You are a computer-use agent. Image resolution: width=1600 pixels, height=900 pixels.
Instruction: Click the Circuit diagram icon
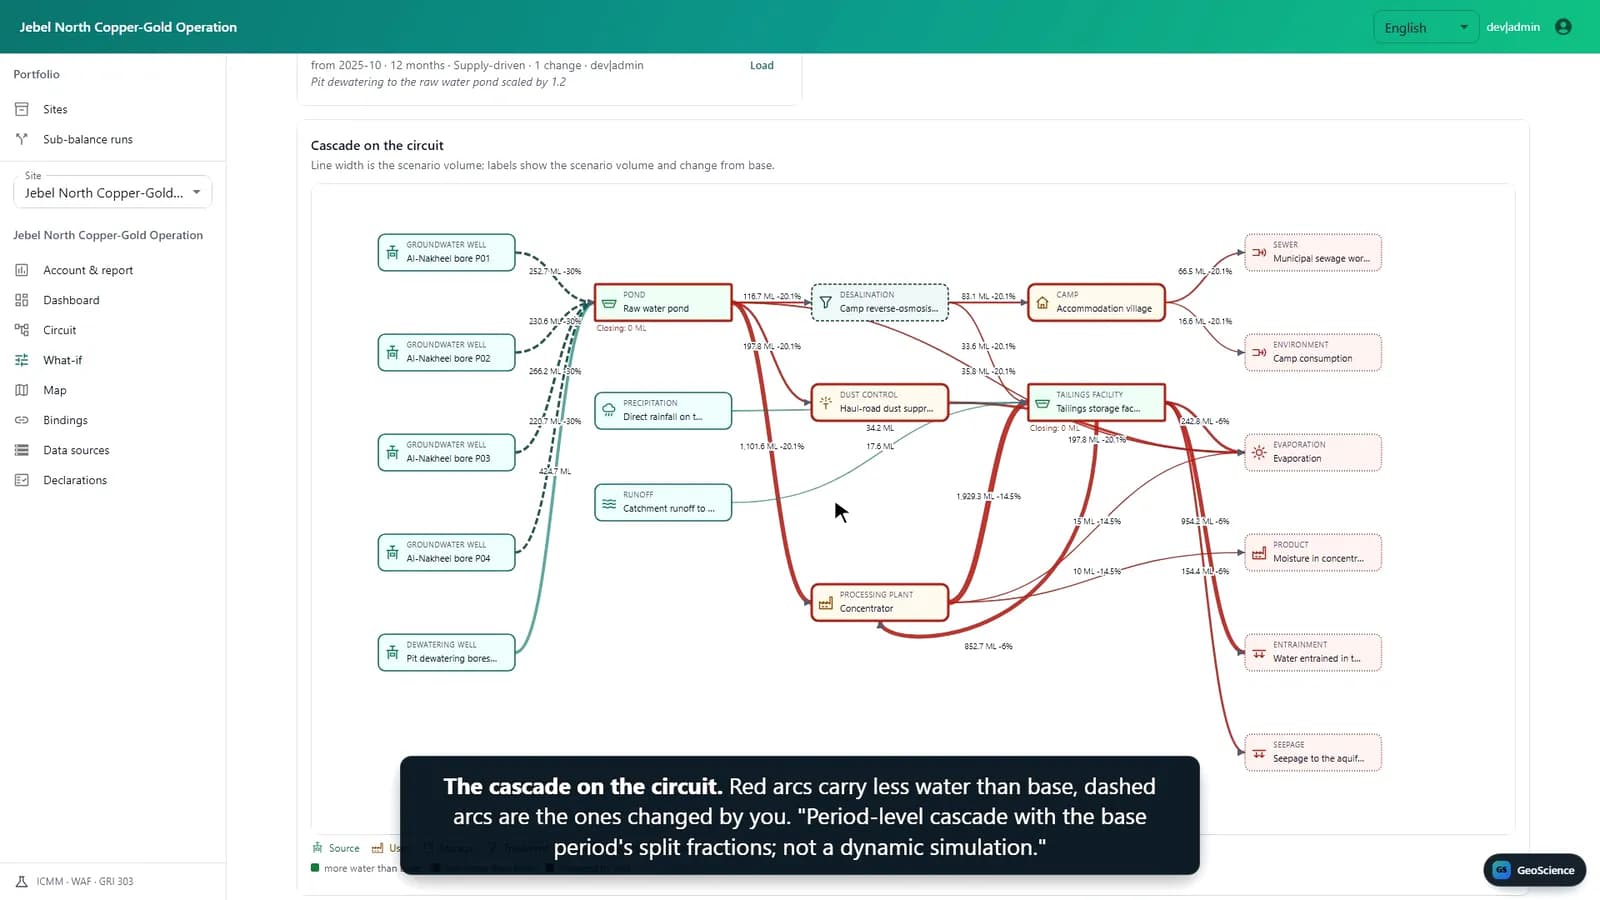[x=22, y=330]
